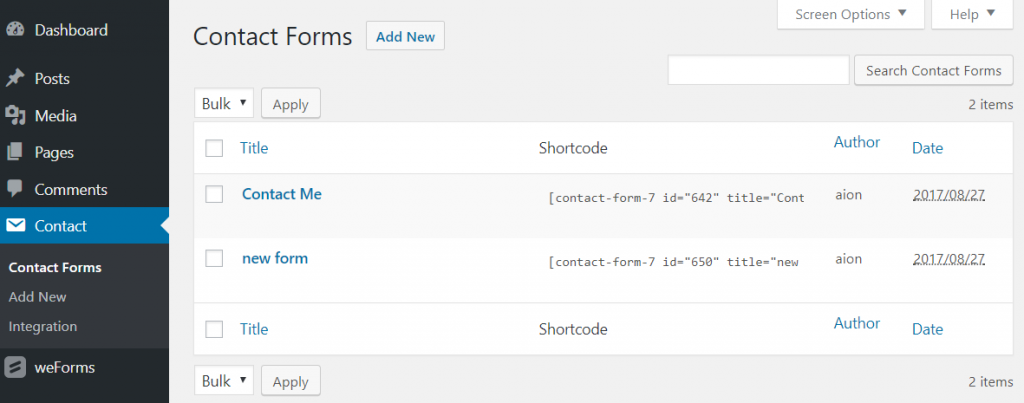Expand the Help dropdown tab

click(973, 14)
